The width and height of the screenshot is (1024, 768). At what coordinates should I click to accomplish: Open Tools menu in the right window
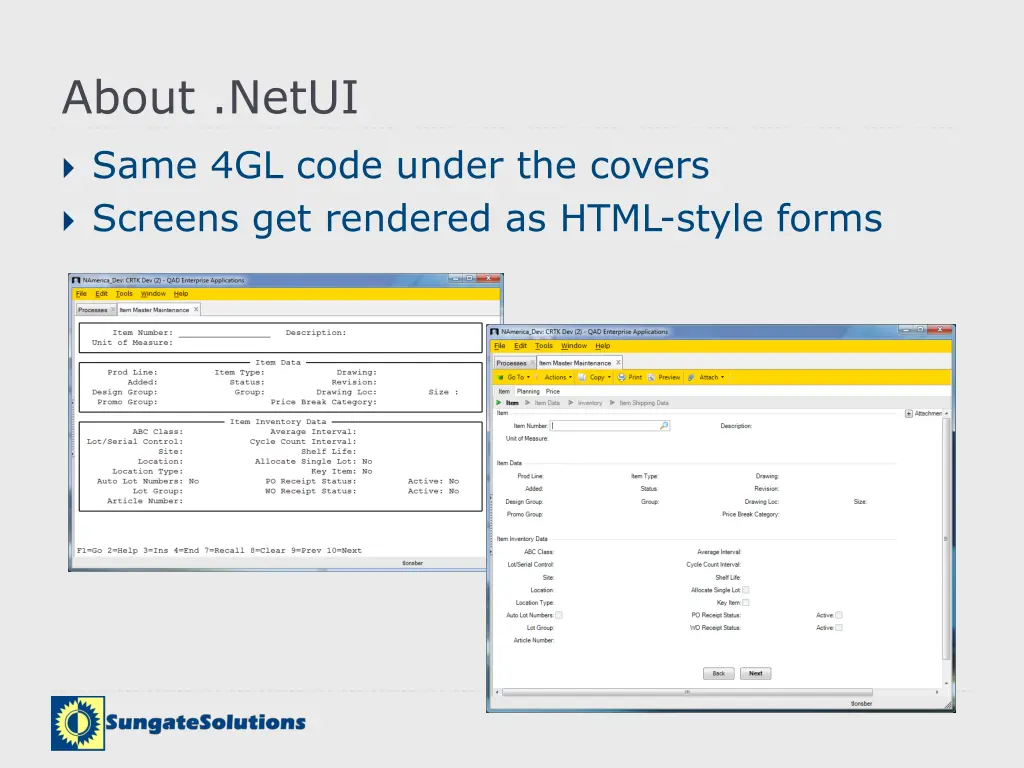click(x=544, y=346)
